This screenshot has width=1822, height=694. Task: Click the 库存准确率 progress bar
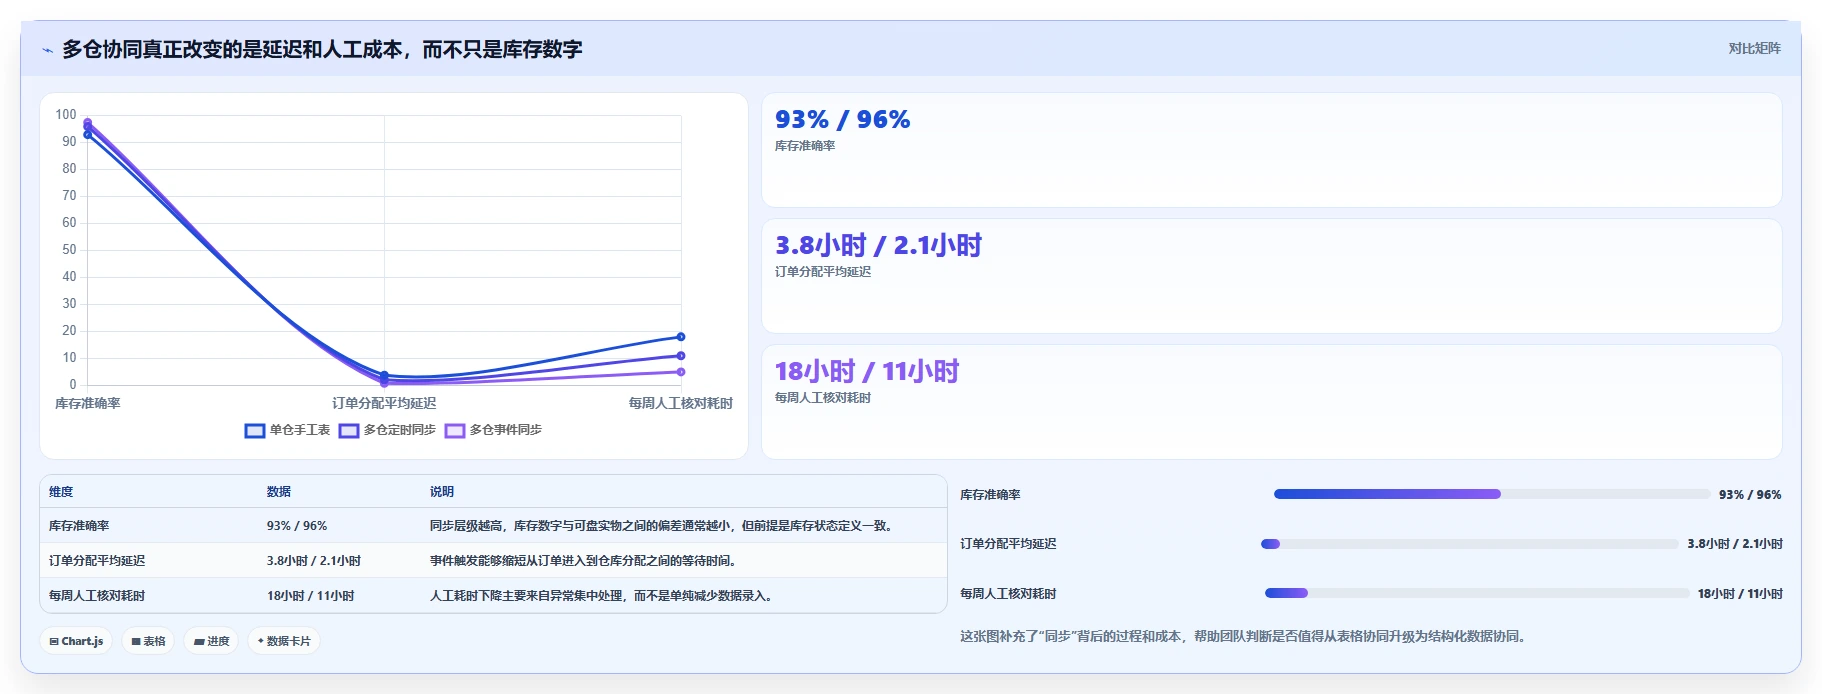coord(1492,494)
